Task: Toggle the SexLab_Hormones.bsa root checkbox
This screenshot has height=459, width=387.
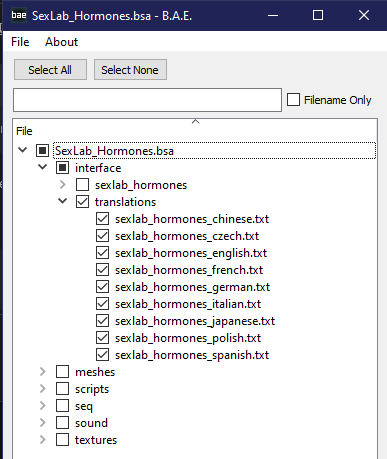Action: point(42,151)
